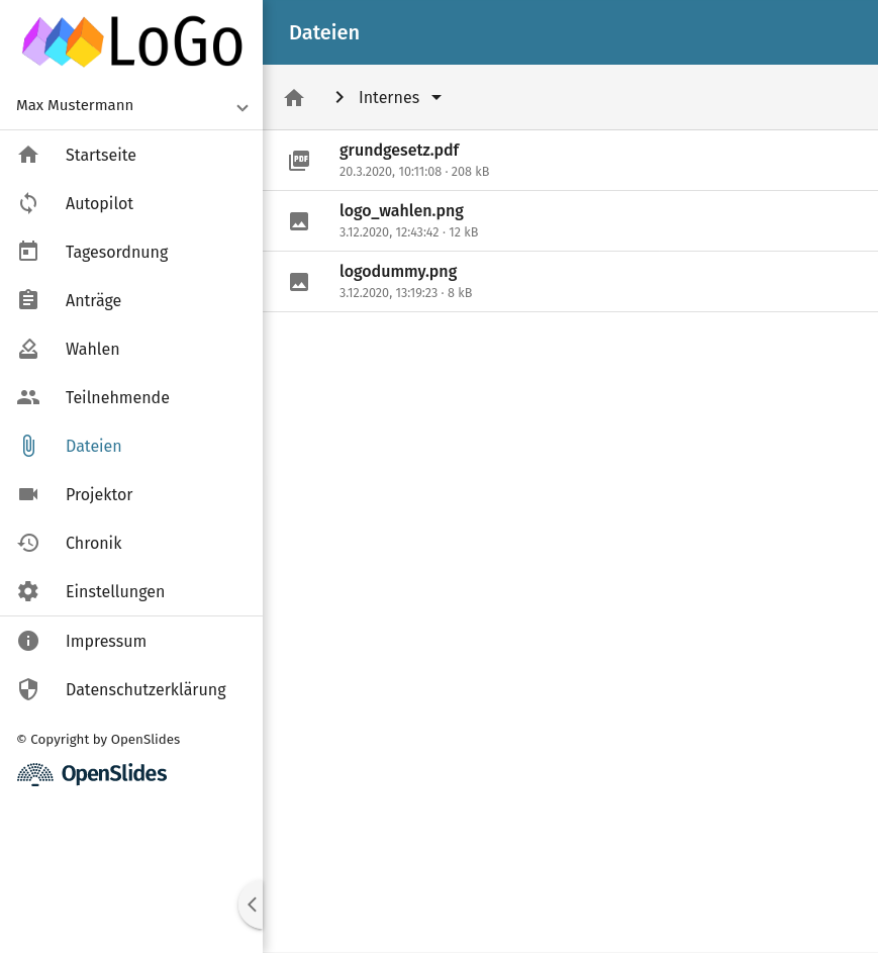The height and width of the screenshot is (953, 878).
Task: Click the Wahlen ballot icon in the sidebar
Action: 28,349
